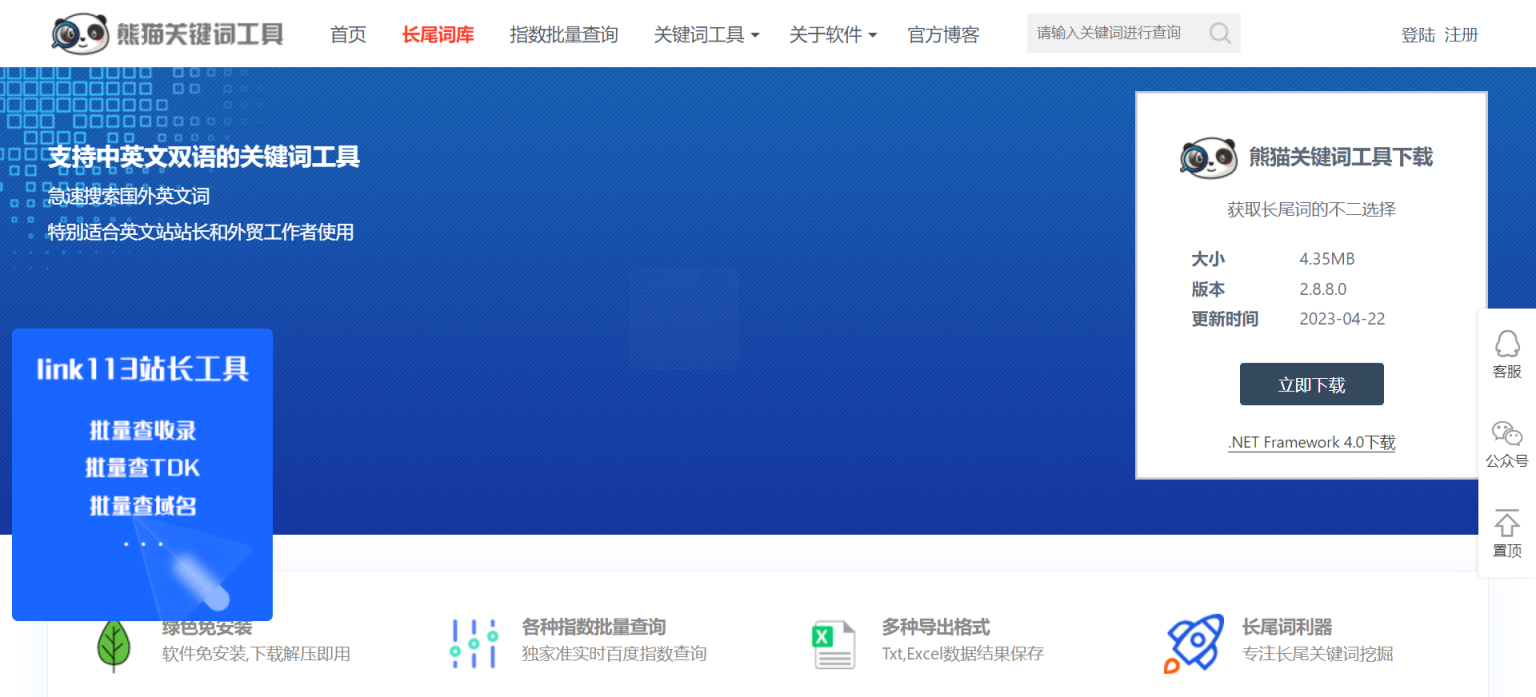Switch to the 首页 menu item
Viewport: 1536px width, 697px height.
pyautogui.click(x=348, y=33)
